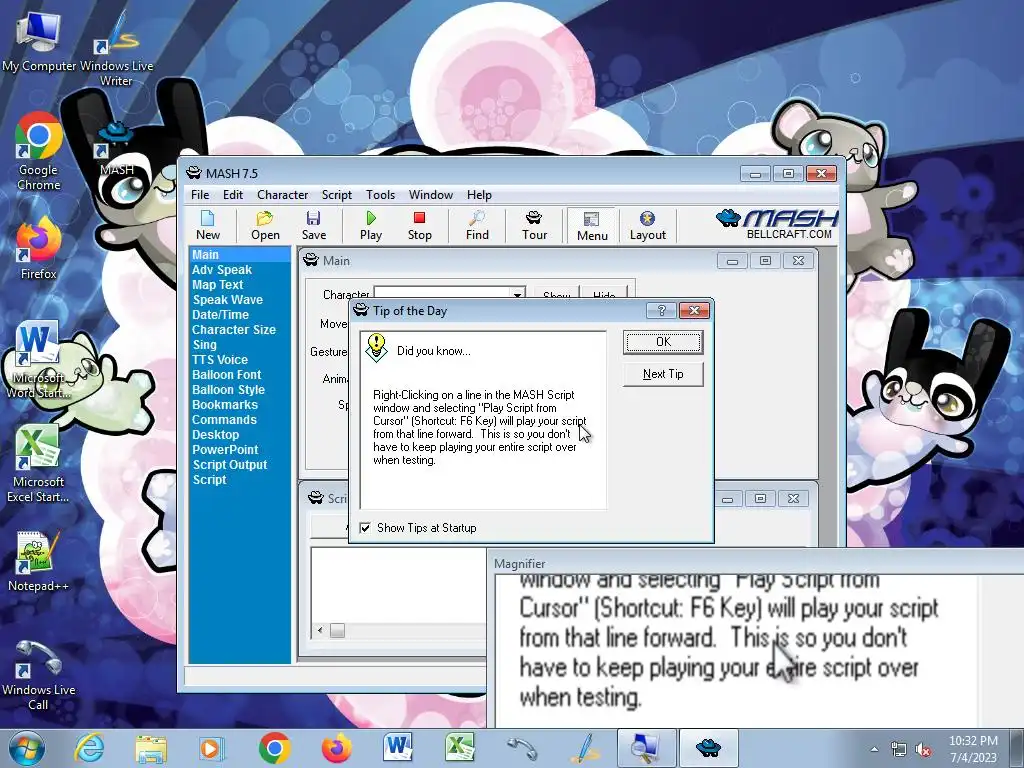This screenshot has height=768, width=1024.
Task: Select the Windows Live Call desktop icon
Action: (38, 675)
